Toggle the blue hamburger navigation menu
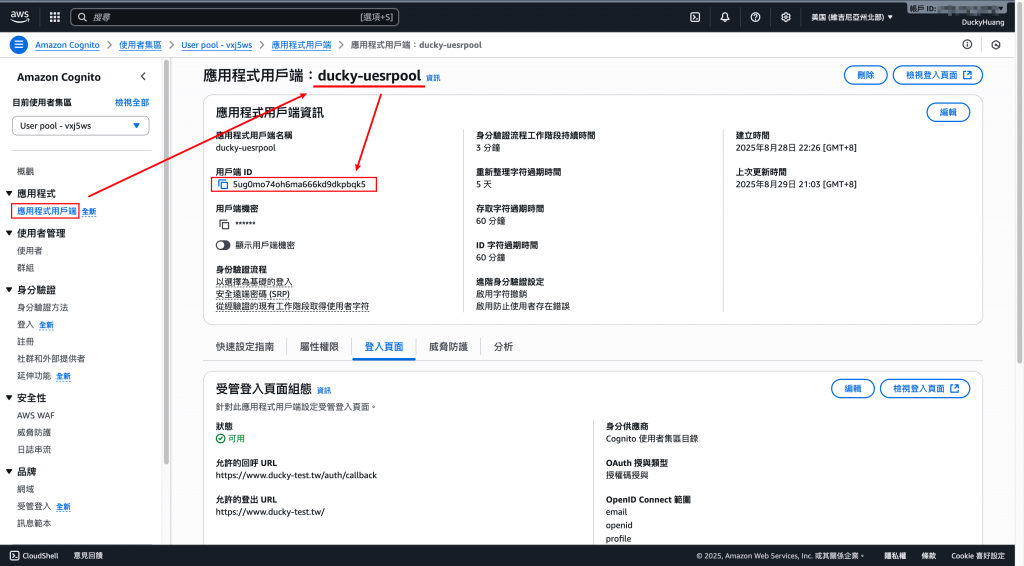Image resolution: width=1024 pixels, height=566 pixels. coord(19,45)
